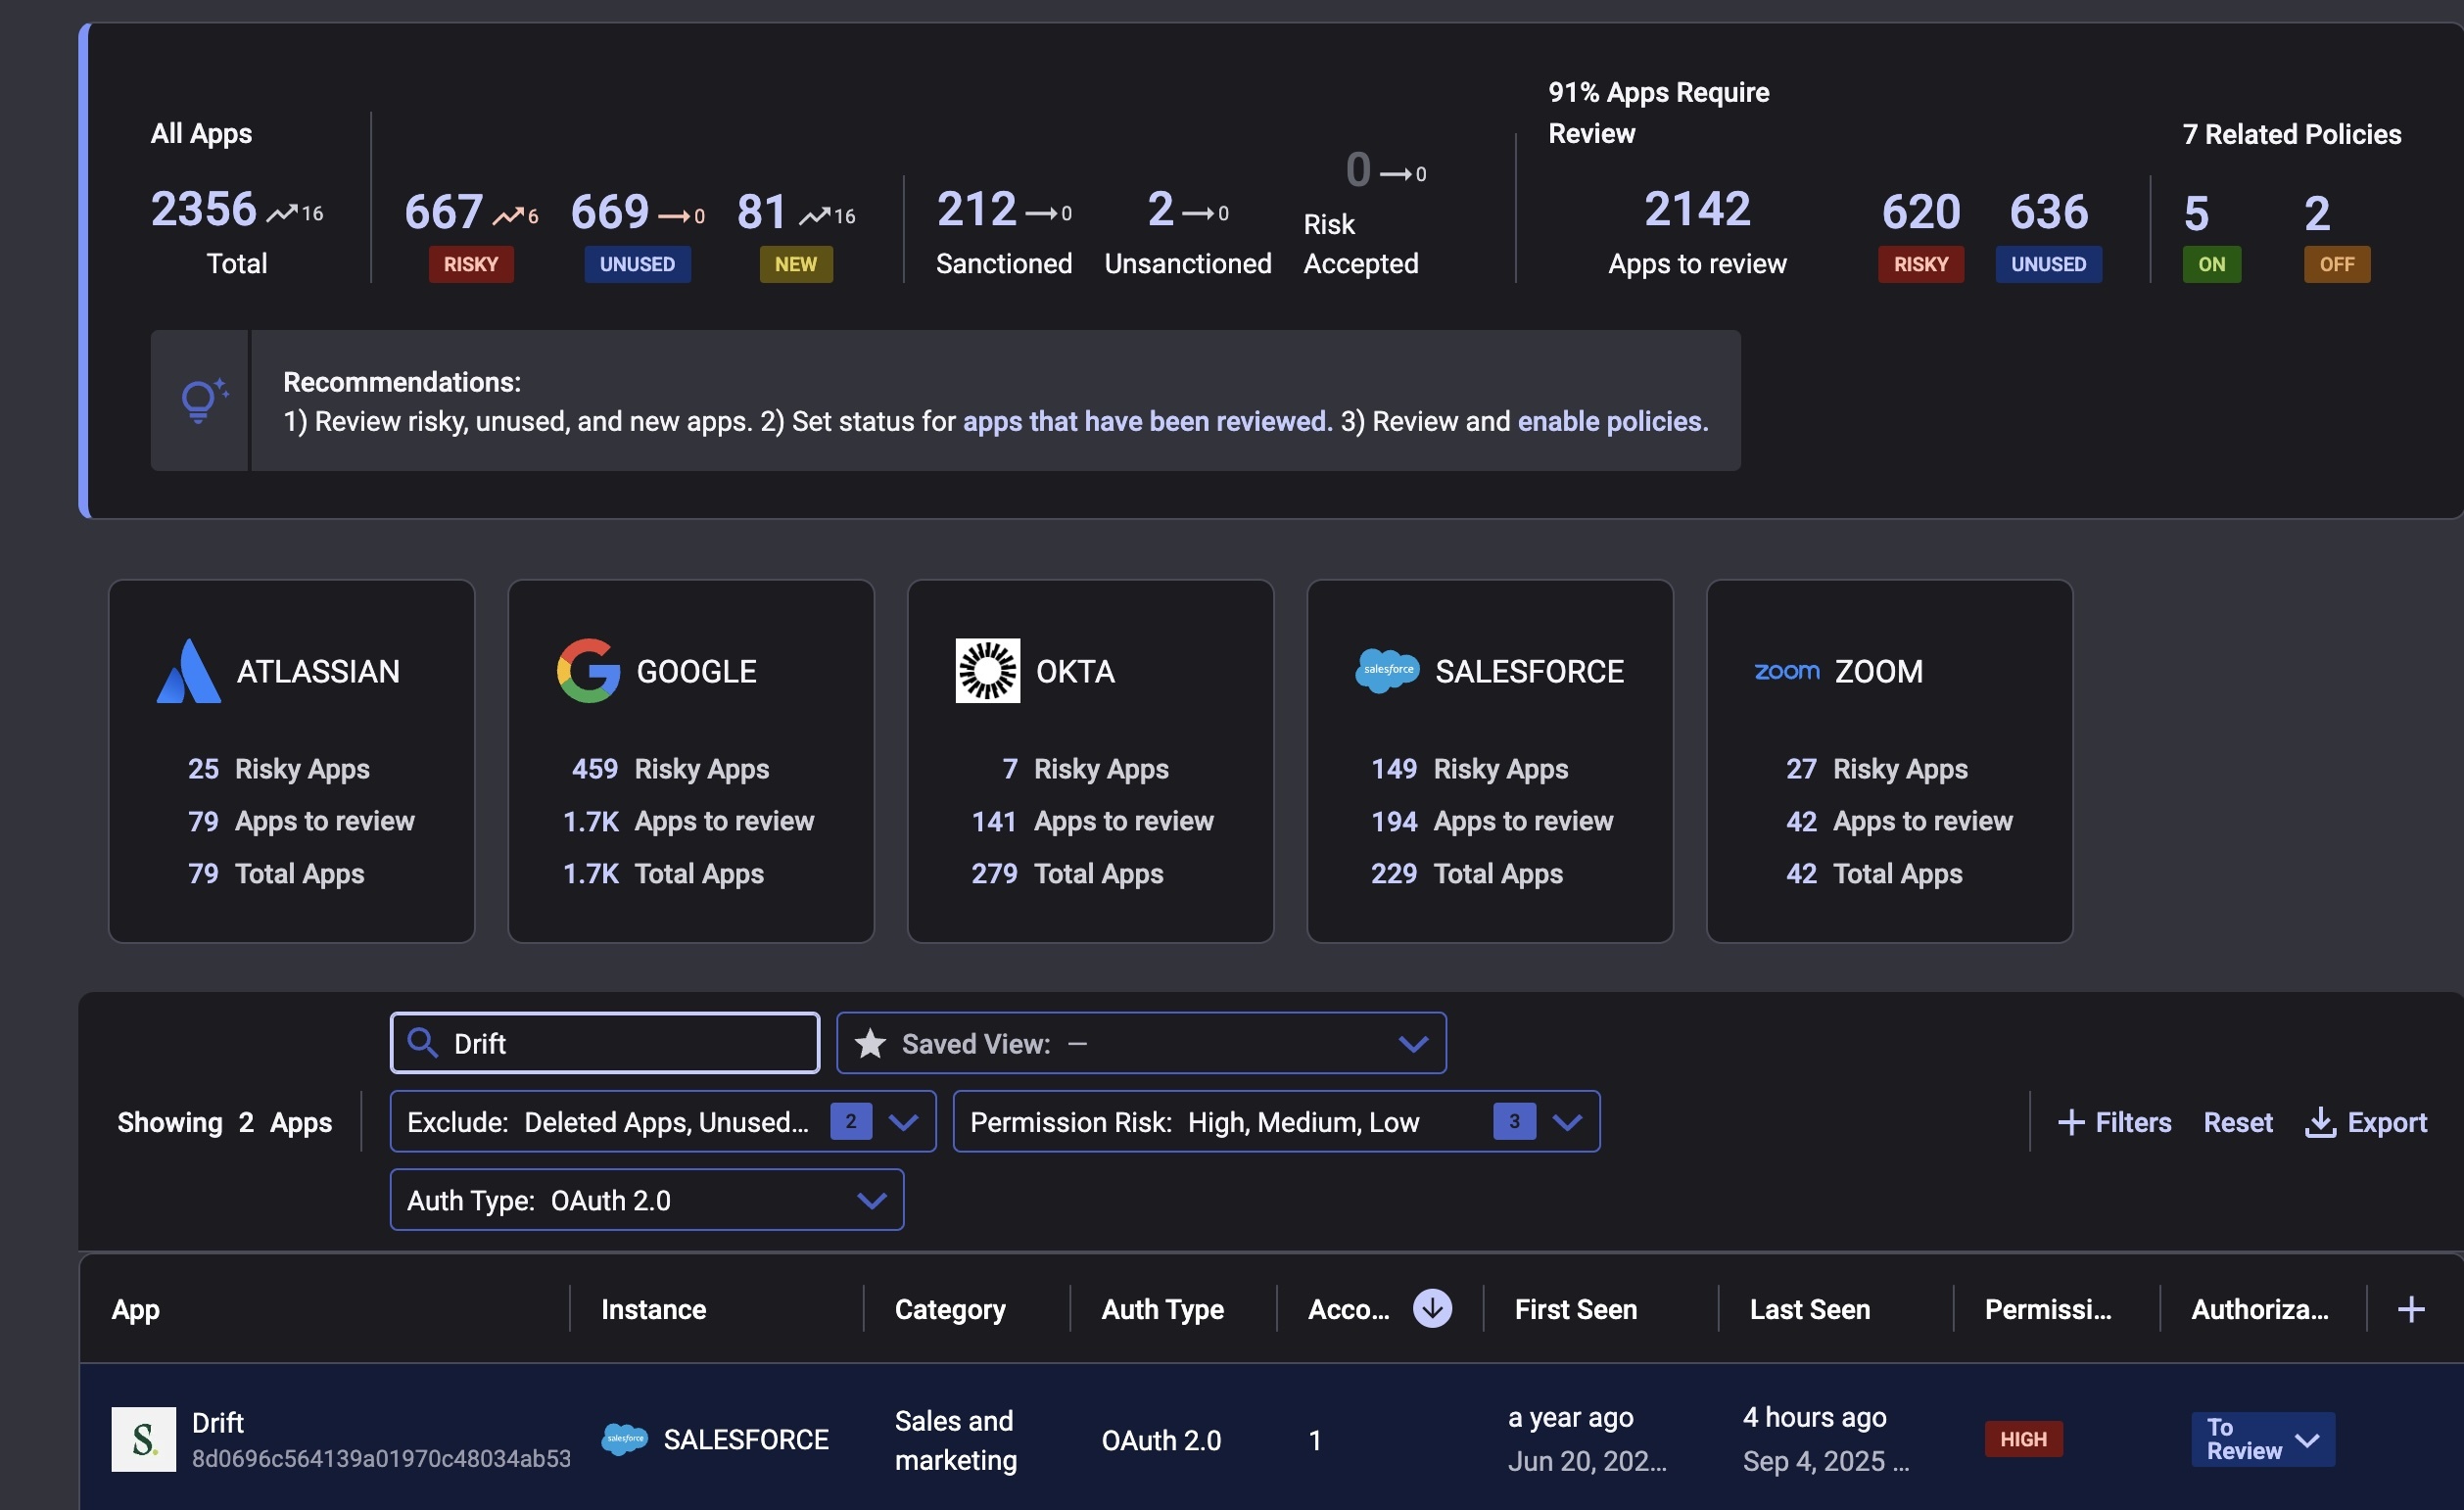Select 229 Total Apps in Salesforce card
Image resolution: width=2464 pixels, height=1510 pixels.
[x=1466, y=873]
